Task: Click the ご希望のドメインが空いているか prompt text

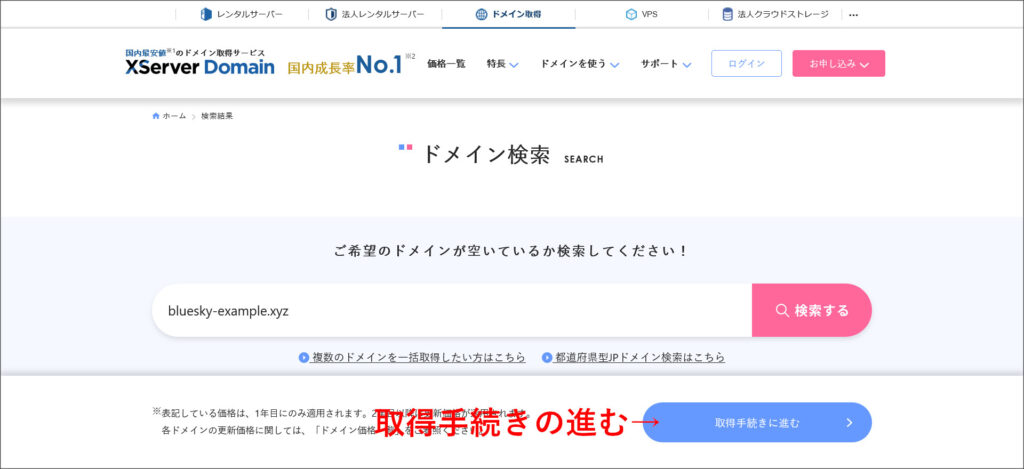Action: (511, 251)
